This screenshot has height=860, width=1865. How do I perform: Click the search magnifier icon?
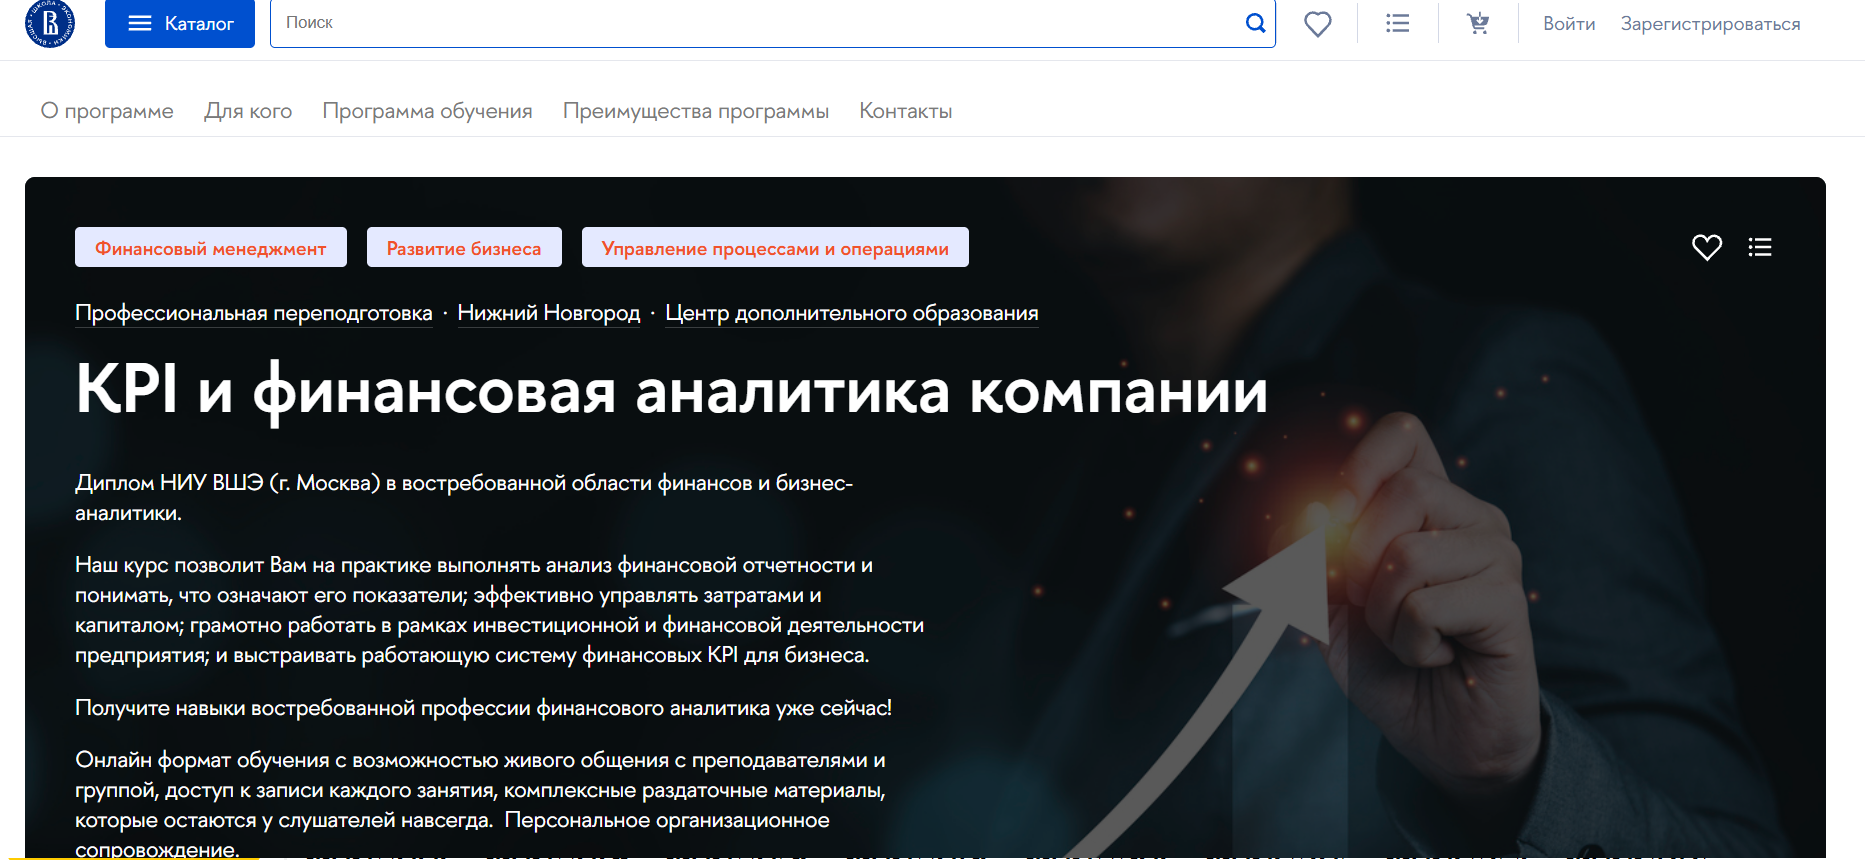pos(1255,23)
